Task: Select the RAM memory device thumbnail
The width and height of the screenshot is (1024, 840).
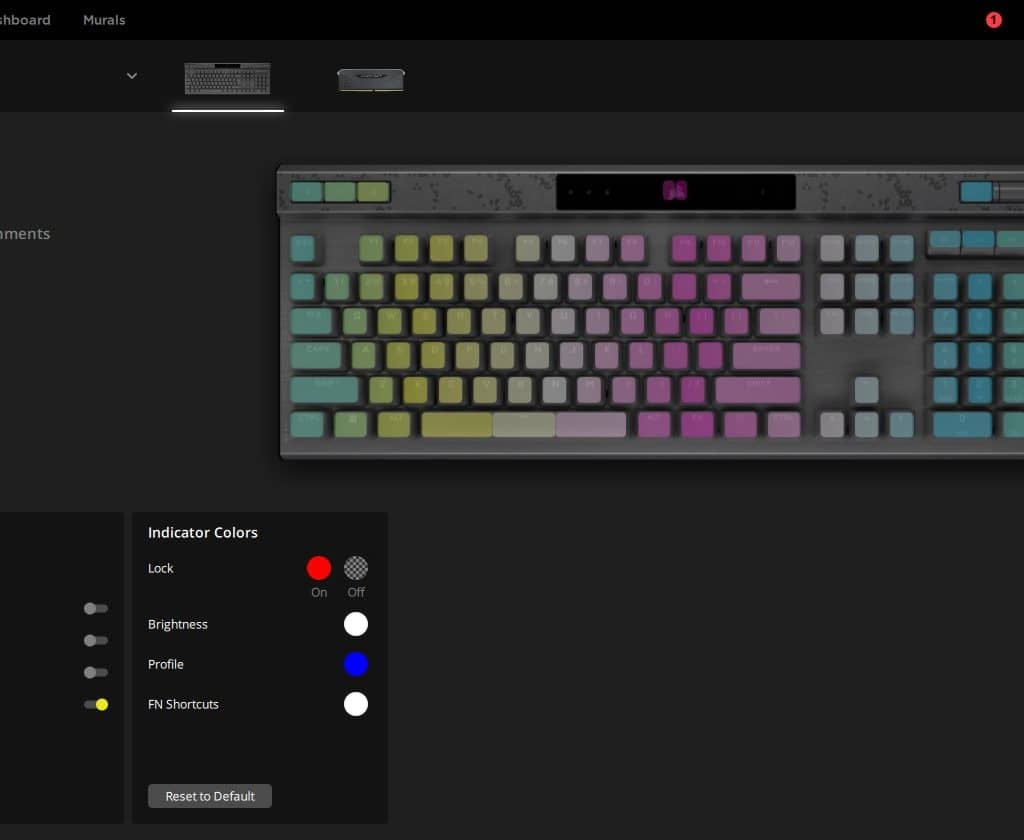Action: tap(370, 80)
